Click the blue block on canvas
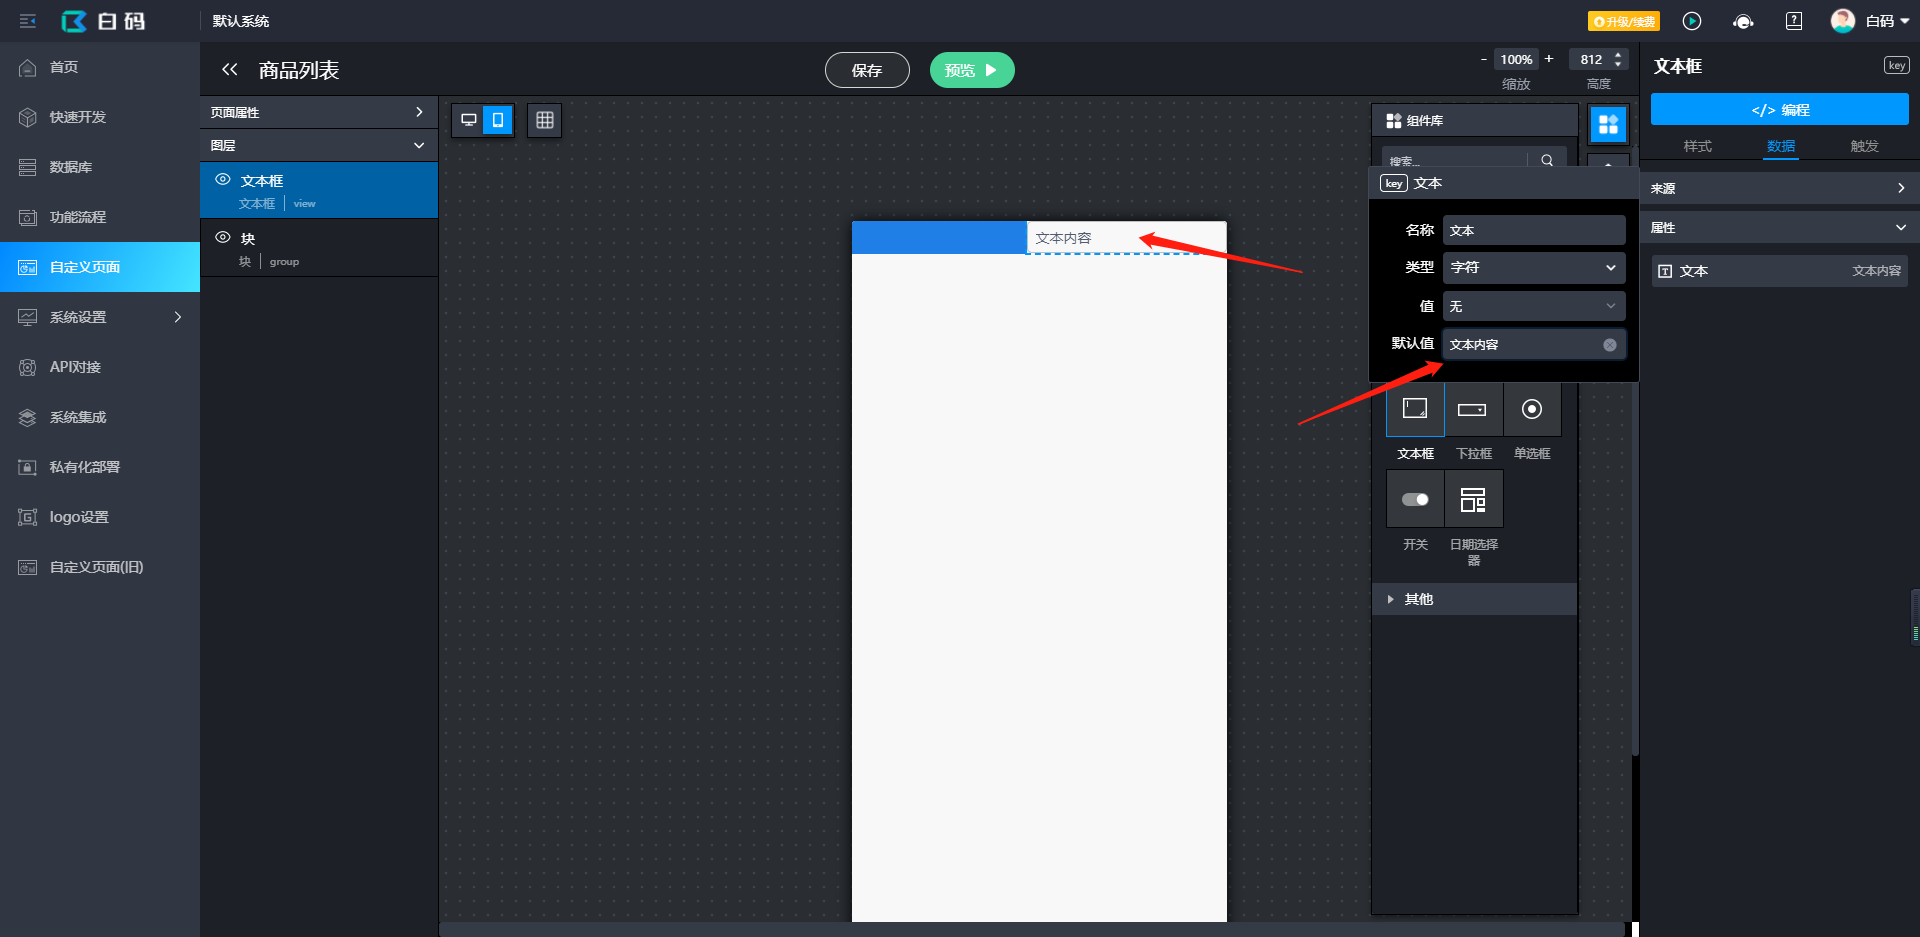The image size is (1920, 937). tap(939, 237)
